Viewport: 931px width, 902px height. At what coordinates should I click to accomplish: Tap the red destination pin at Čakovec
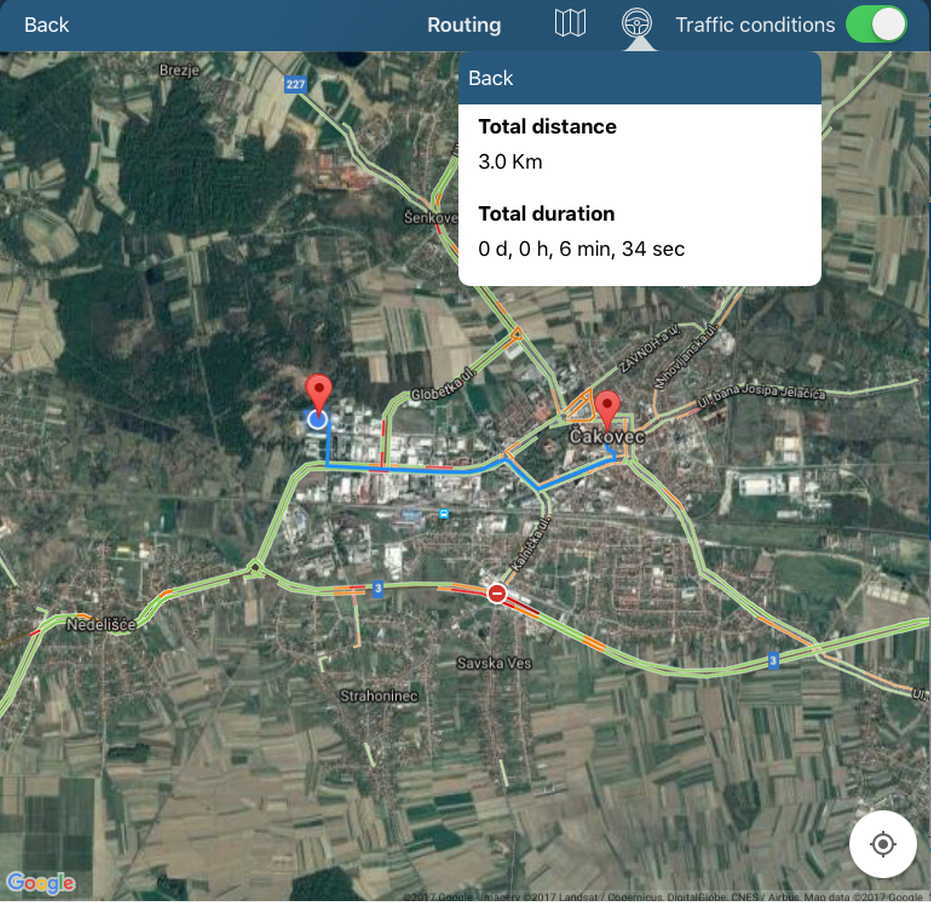click(607, 408)
